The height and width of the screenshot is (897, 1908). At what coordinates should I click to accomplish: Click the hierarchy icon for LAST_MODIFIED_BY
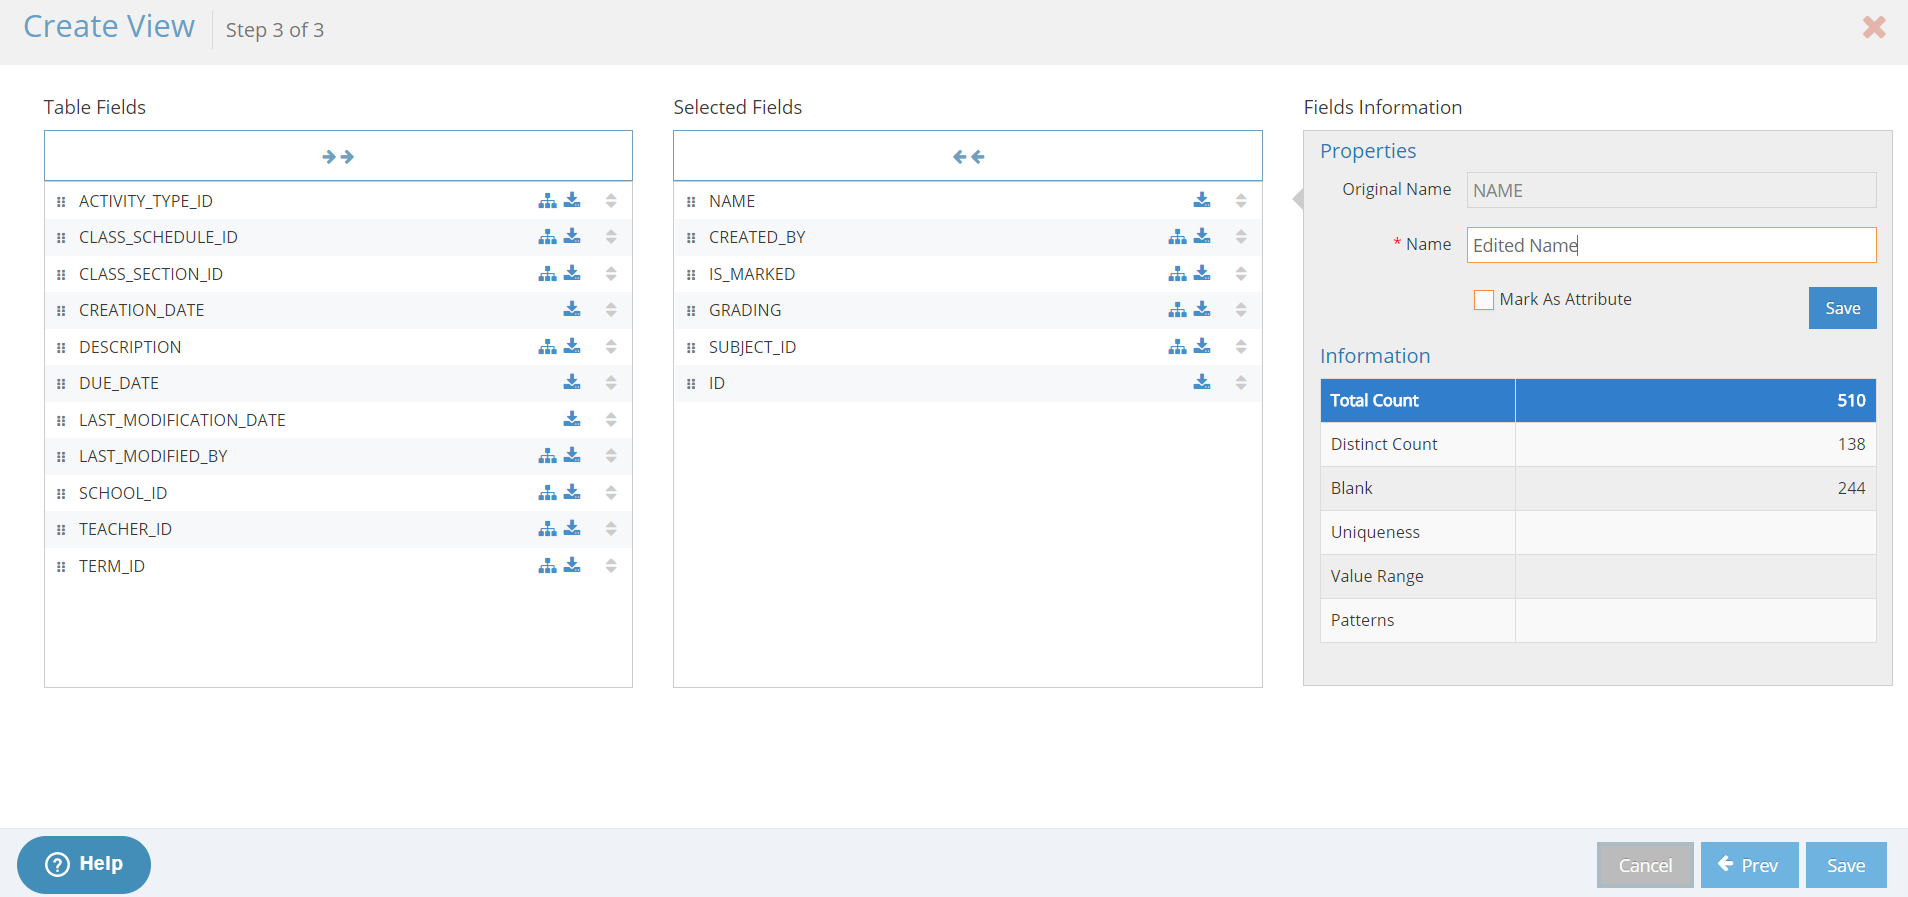pyautogui.click(x=547, y=456)
